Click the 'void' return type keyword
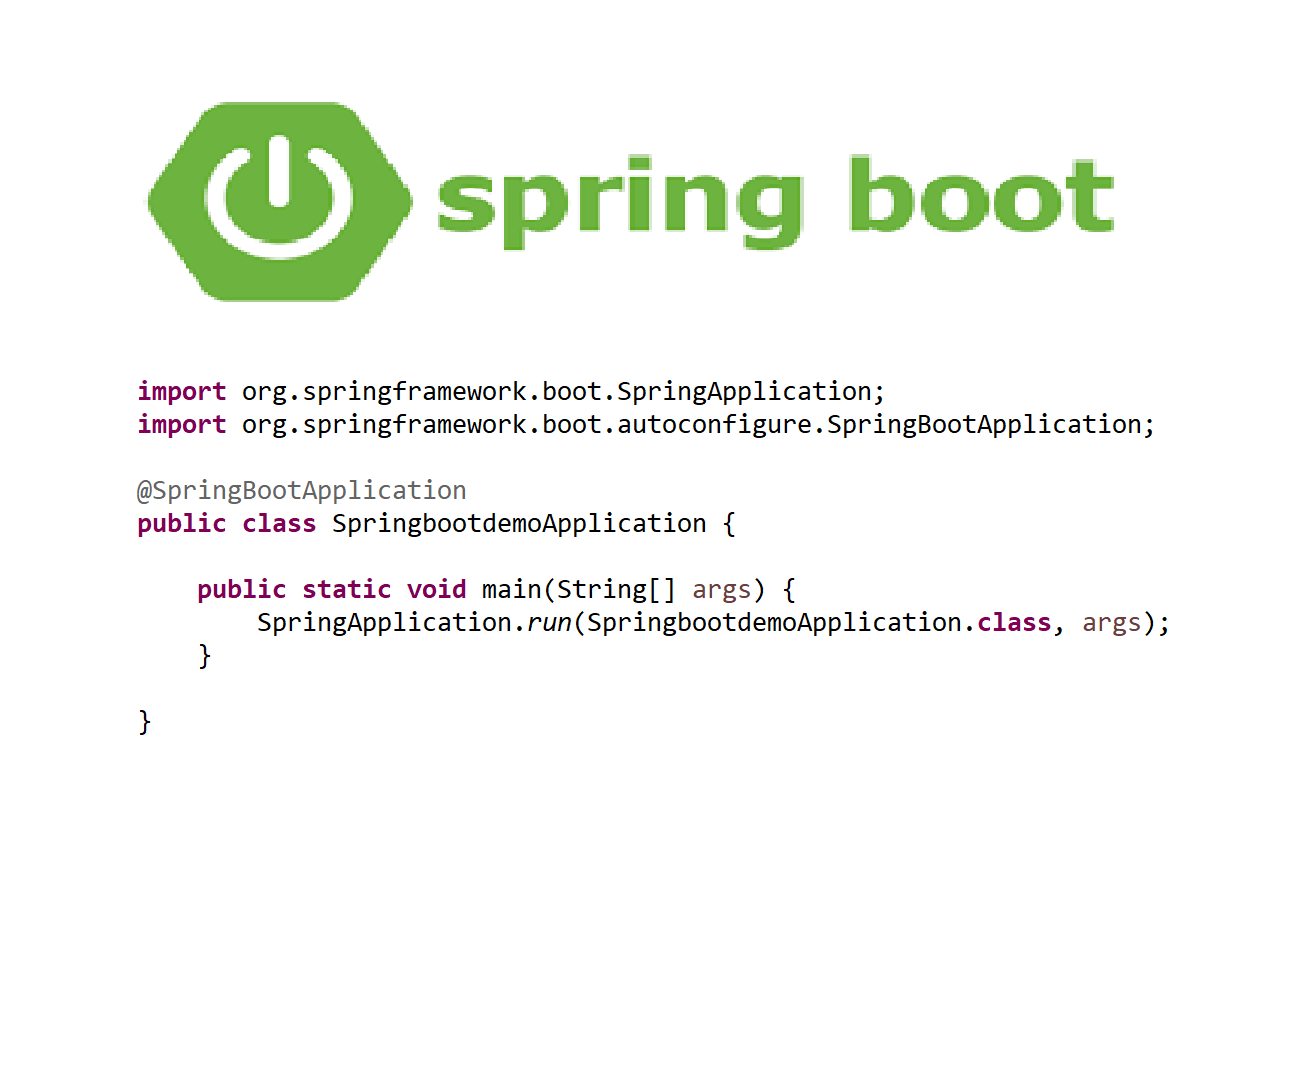 click(x=436, y=589)
